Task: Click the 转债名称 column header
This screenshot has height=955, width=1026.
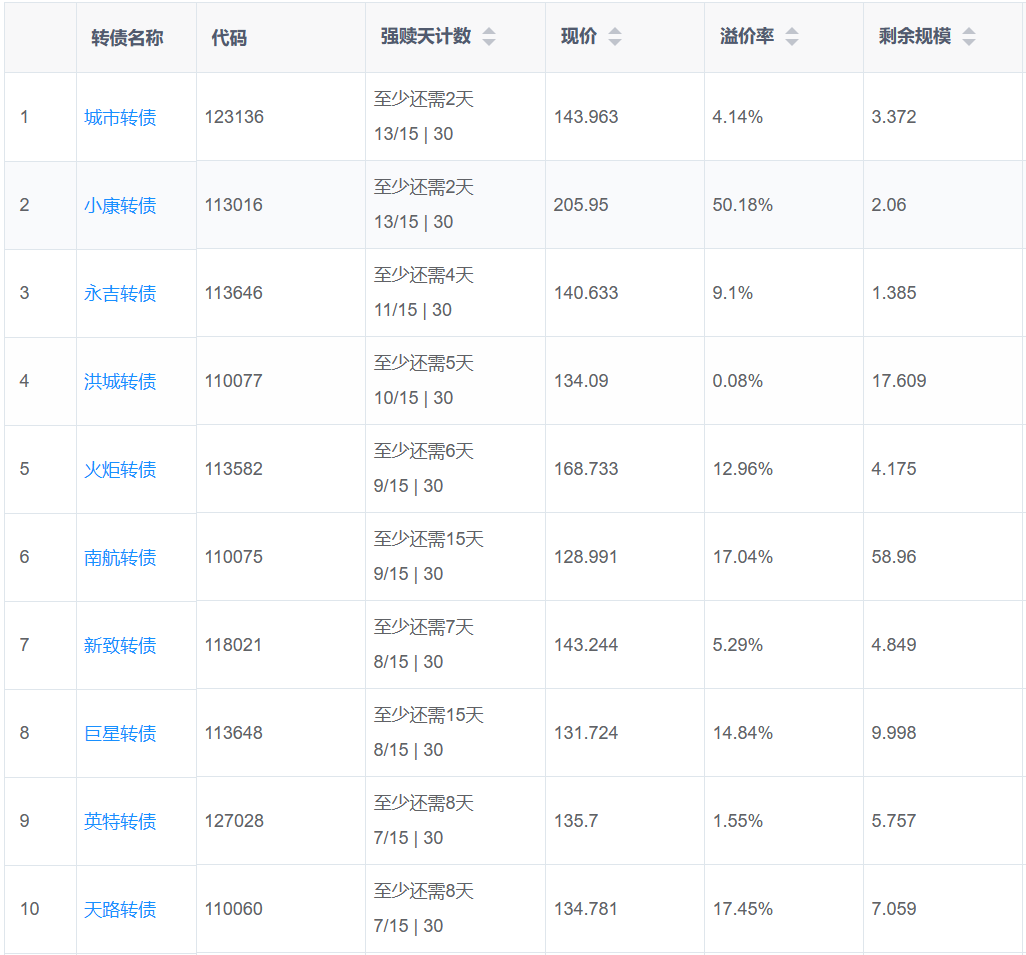Action: (x=127, y=38)
